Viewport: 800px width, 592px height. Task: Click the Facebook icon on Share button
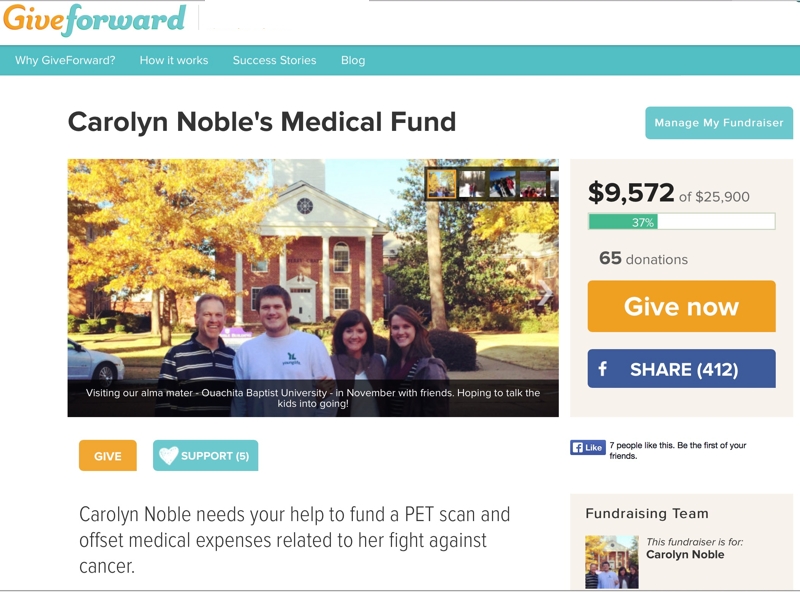[x=603, y=368]
